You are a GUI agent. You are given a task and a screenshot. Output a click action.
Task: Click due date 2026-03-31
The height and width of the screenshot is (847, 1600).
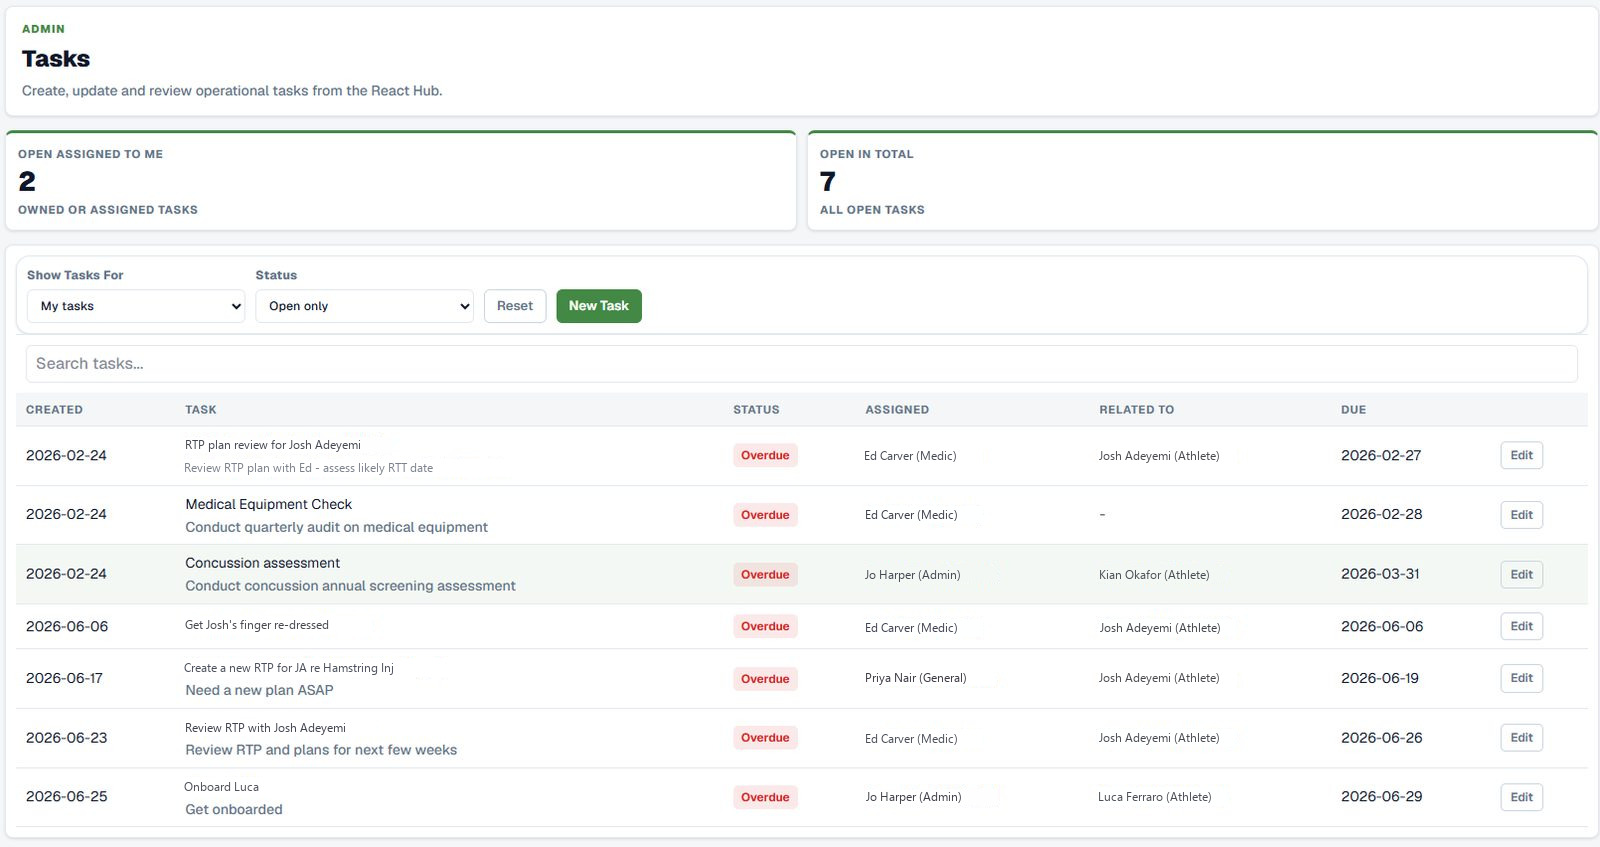pos(1380,574)
